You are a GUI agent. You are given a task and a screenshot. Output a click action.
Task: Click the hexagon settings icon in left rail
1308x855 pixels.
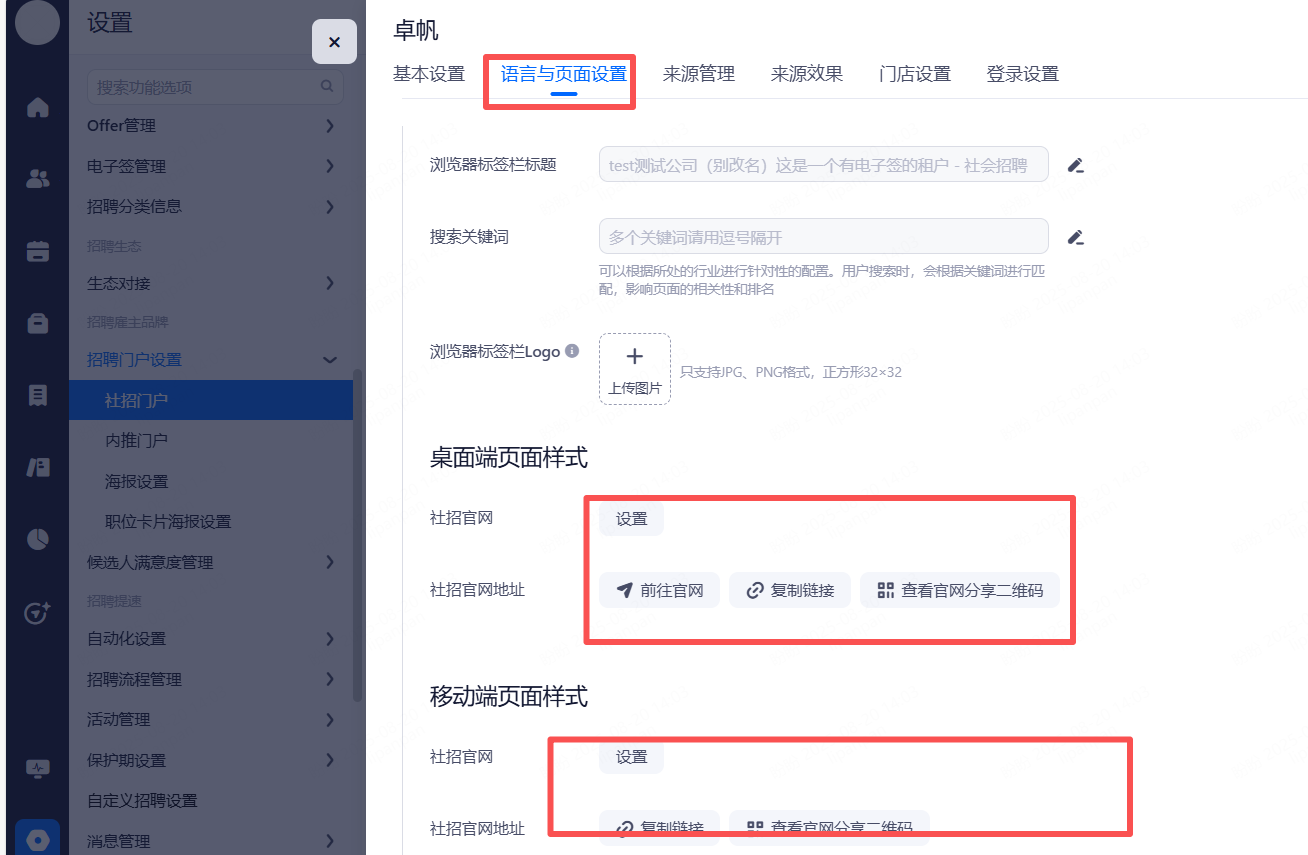pyautogui.click(x=38, y=839)
